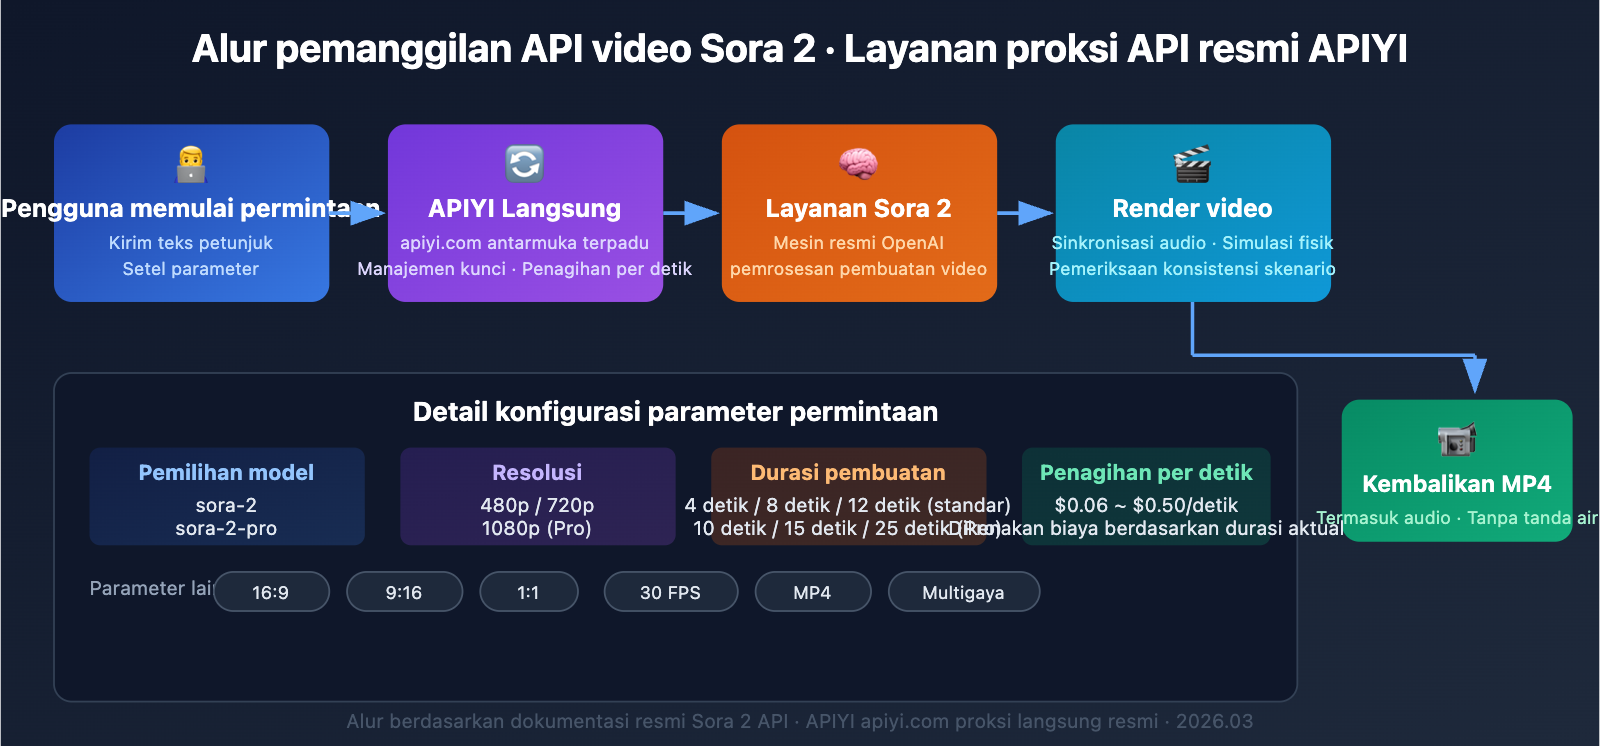Click the Detail konfigurasi parameter permintaan heading
Viewport: 1600px width, 746px height.
pos(675,412)
